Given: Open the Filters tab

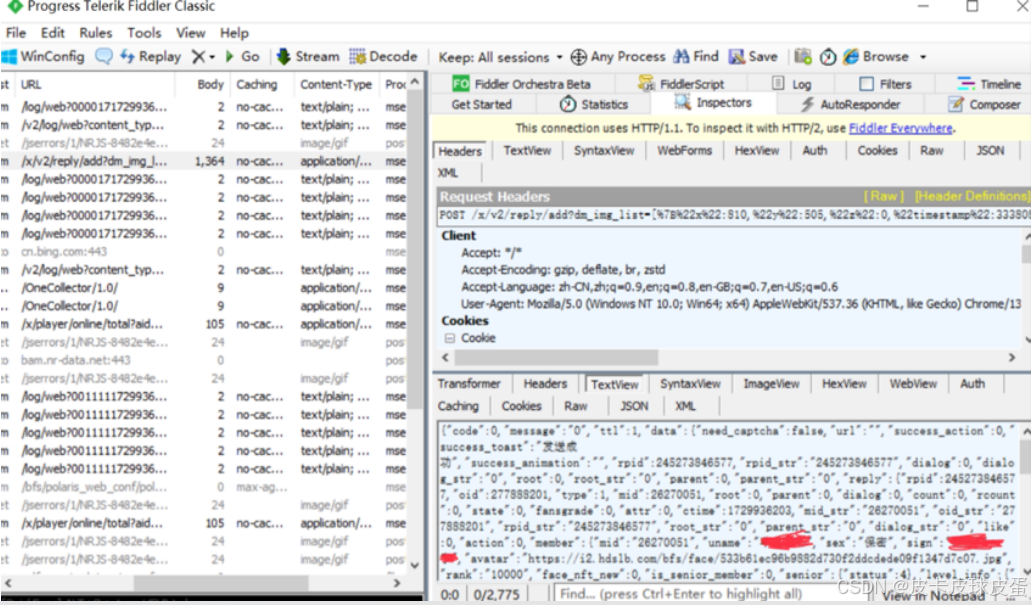Looking at the screenshot, I should pos(885,84).
